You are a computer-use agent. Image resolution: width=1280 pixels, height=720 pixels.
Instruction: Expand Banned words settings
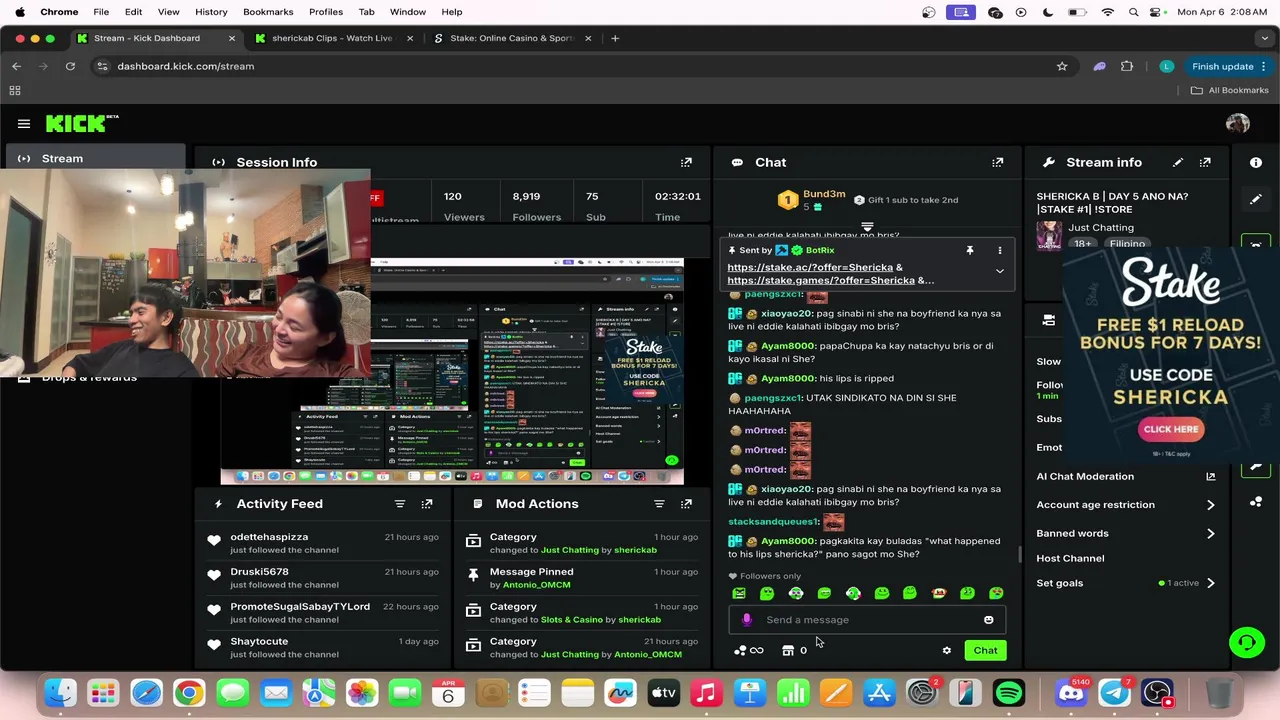1210,534
